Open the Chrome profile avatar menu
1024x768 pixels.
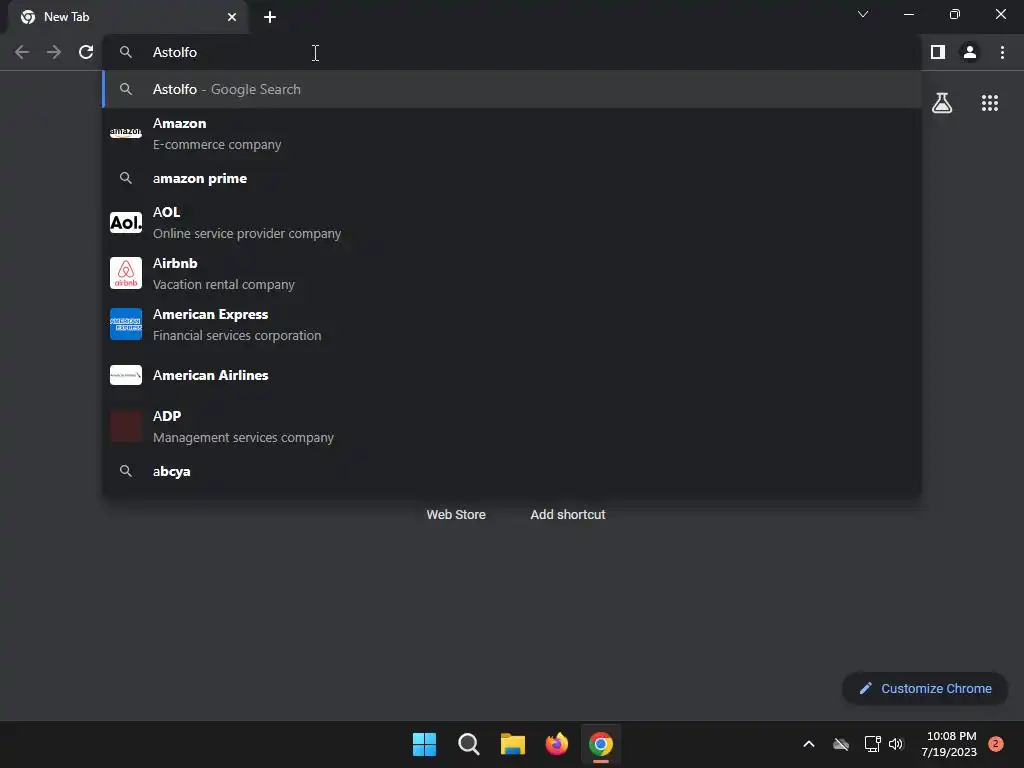pyautogui.click(x=970, y=52)
